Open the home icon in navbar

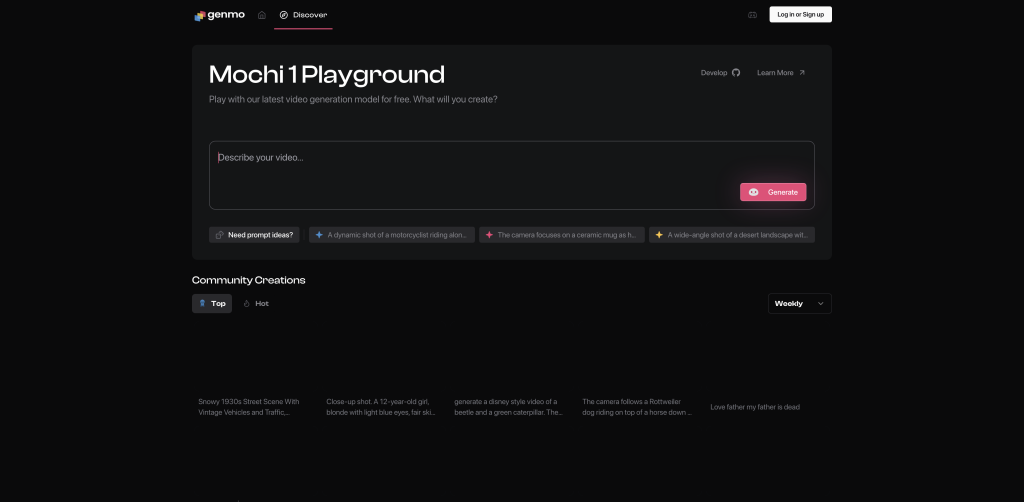click(262, 15)
